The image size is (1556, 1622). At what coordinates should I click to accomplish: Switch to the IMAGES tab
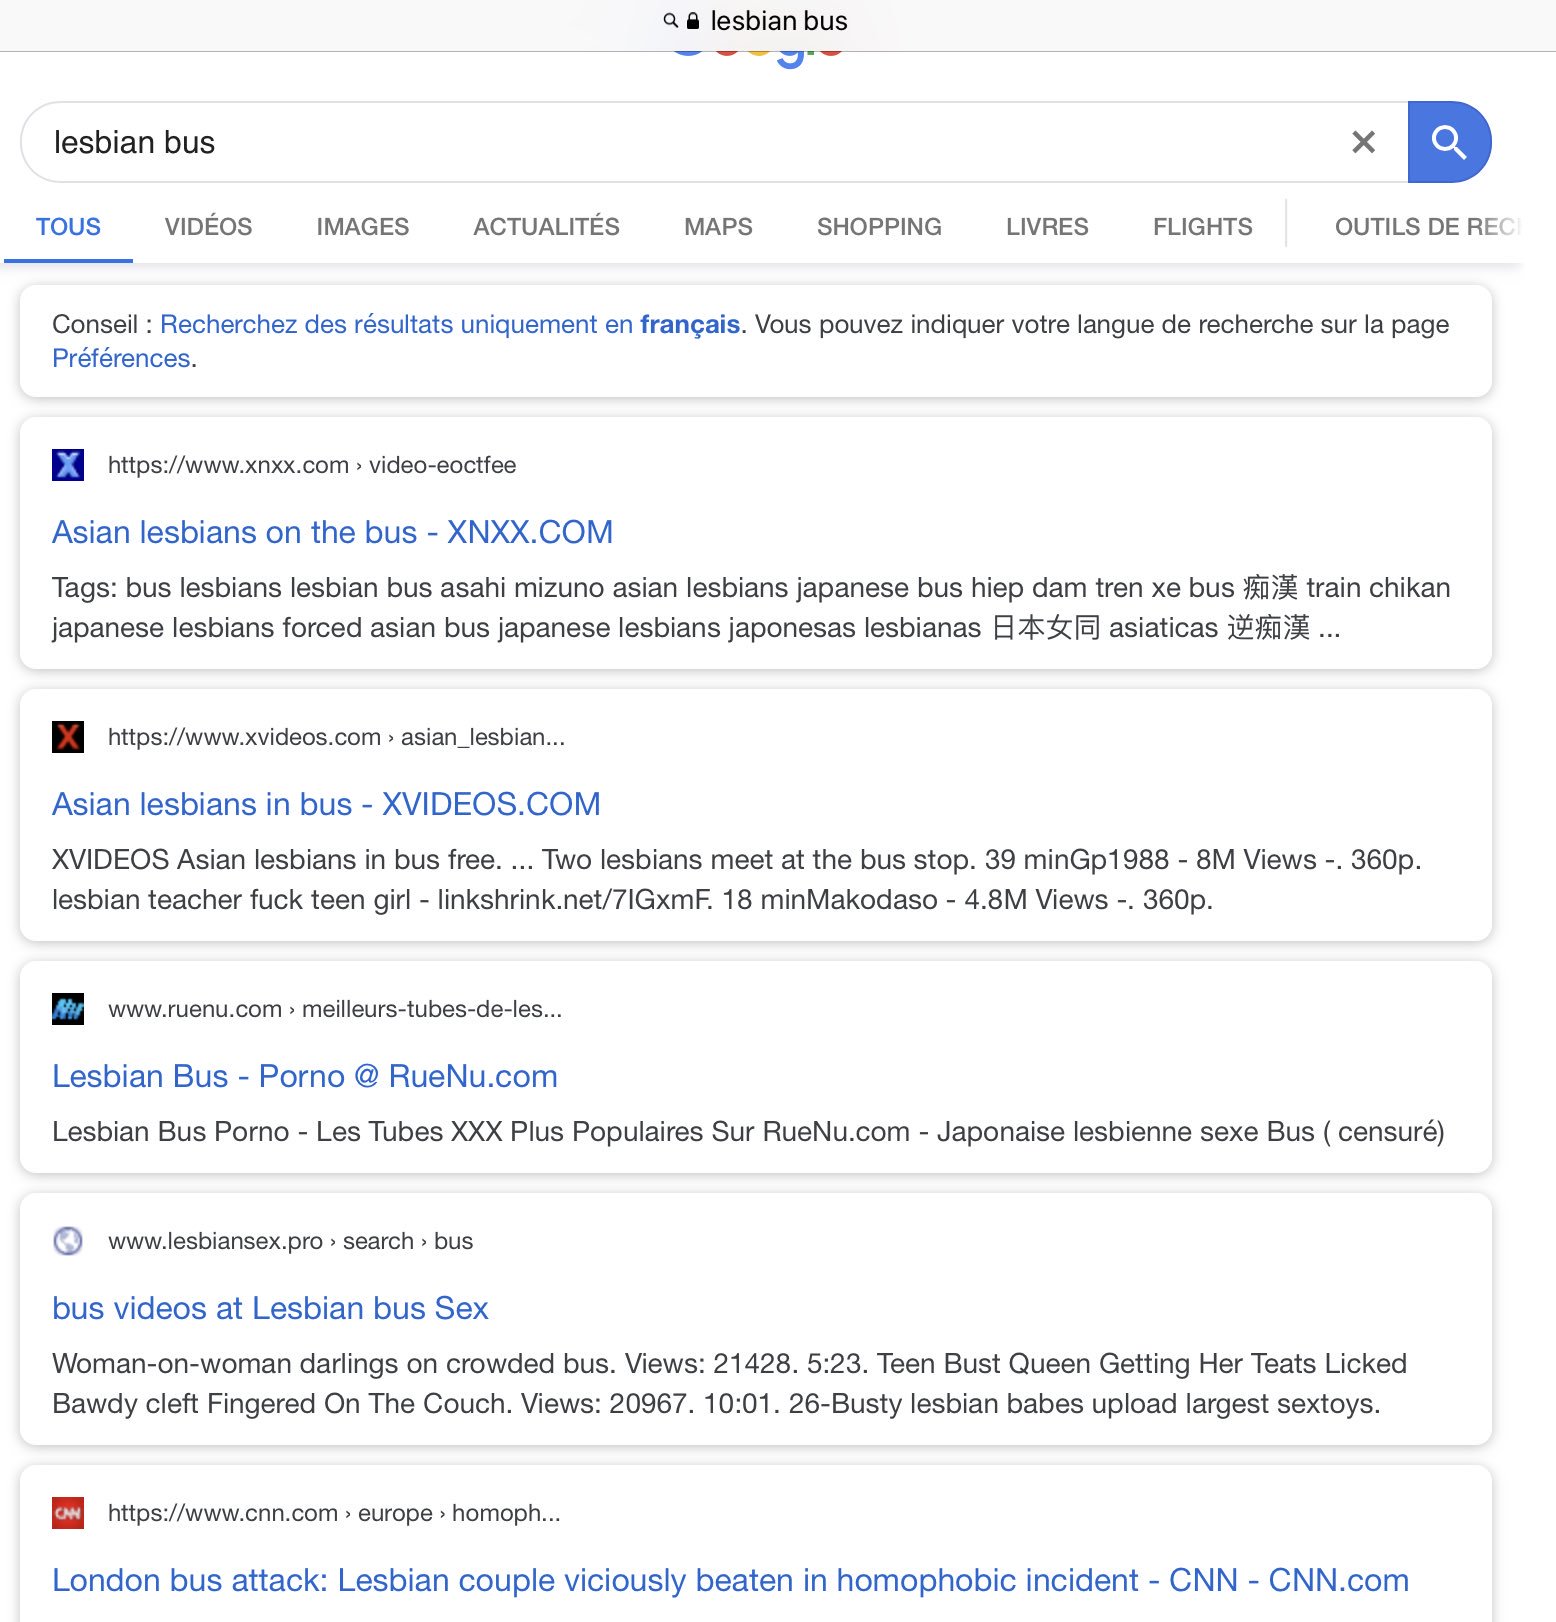tap(362, 227)
